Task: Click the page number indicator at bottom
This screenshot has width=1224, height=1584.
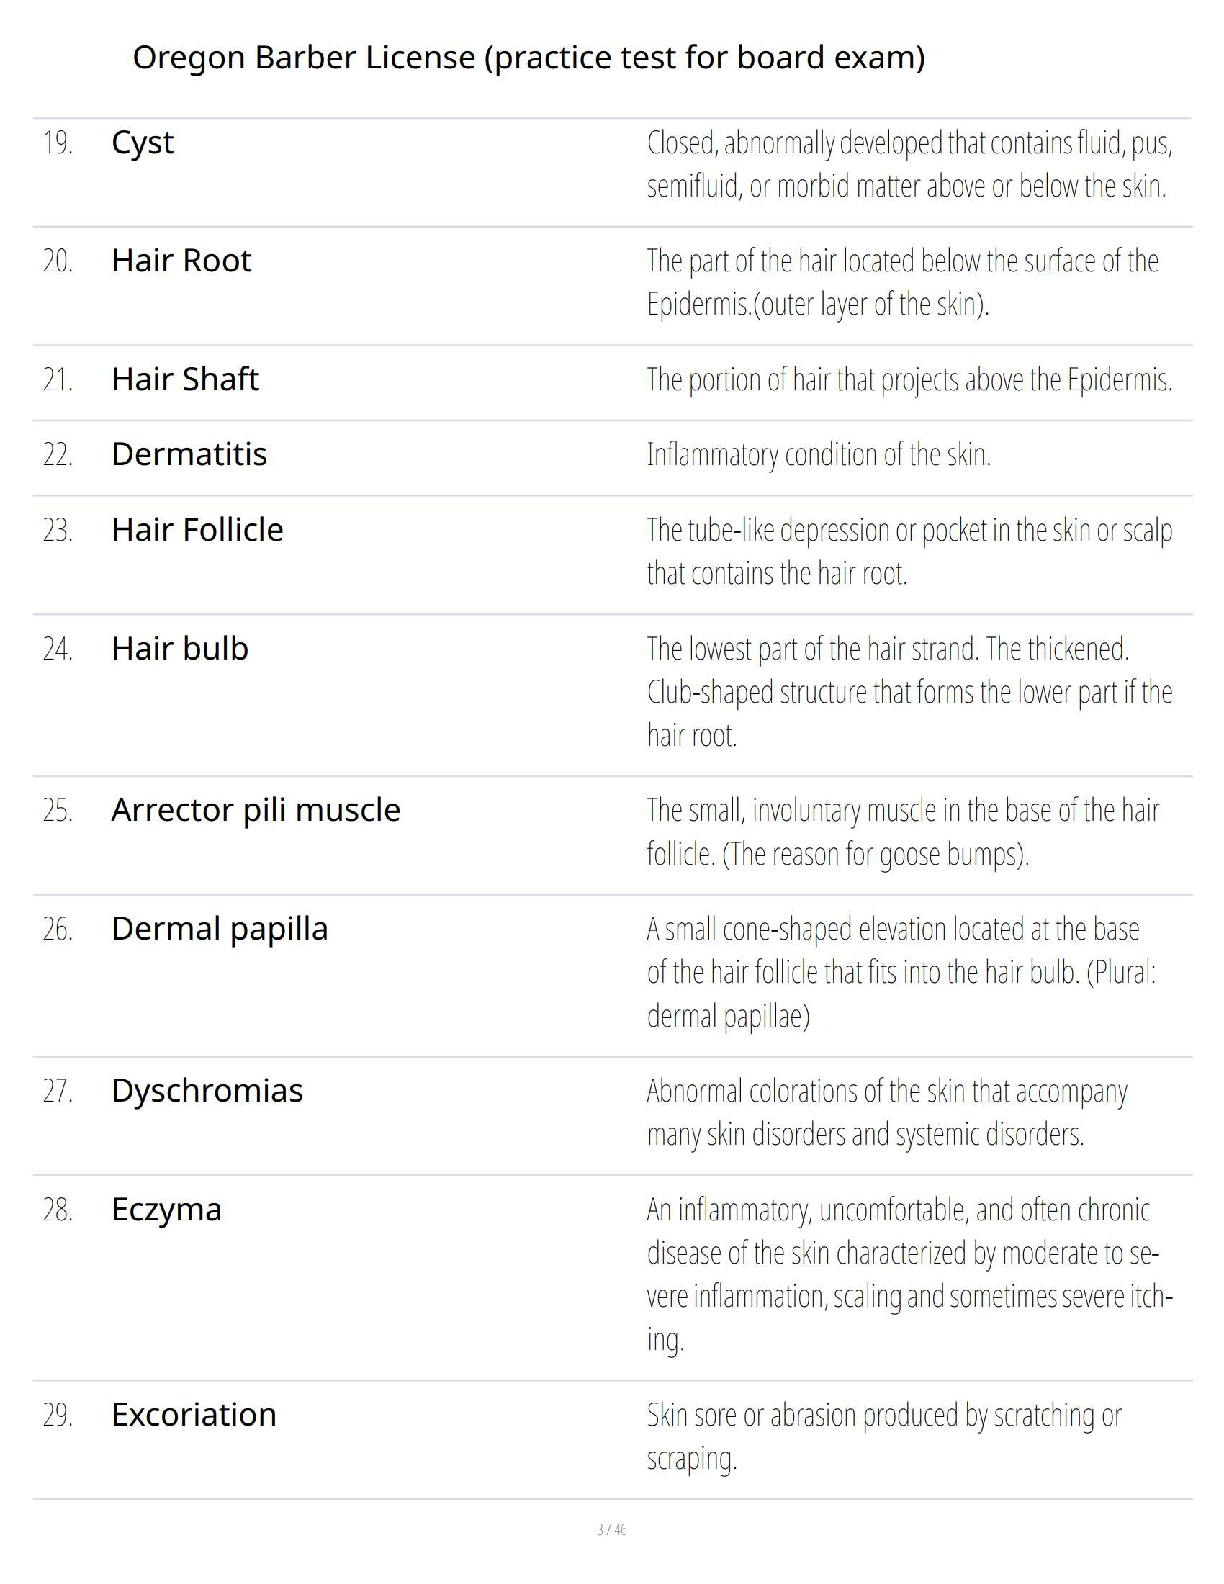Action: 611,1530
